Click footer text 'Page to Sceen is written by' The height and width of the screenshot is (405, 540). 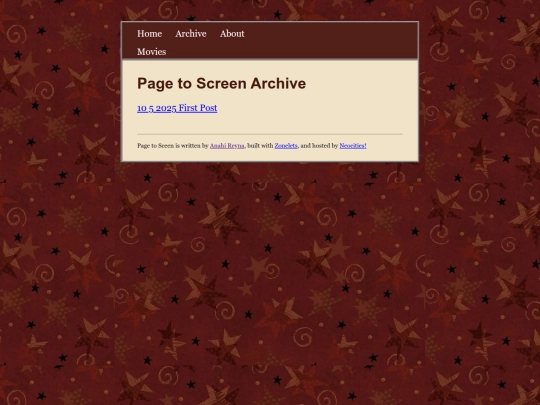click(173, 146)
